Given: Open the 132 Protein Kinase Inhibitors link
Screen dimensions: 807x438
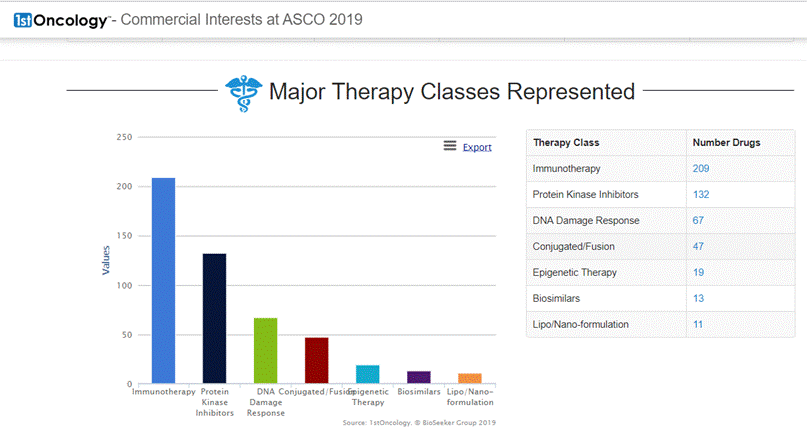Looking at the screenshot, I should 701,195.
